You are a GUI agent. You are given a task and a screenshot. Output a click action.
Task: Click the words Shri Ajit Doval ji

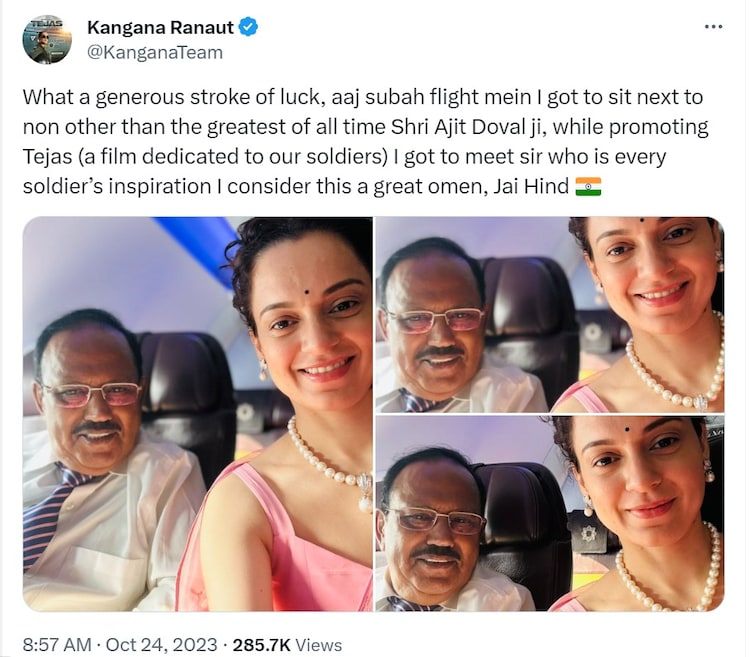(x=469, y=127)
